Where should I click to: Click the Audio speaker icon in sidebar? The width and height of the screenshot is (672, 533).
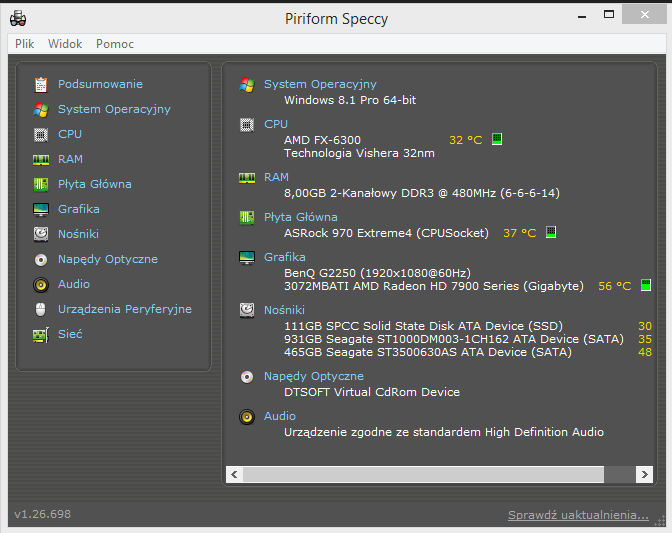click(x=41, y=284)
